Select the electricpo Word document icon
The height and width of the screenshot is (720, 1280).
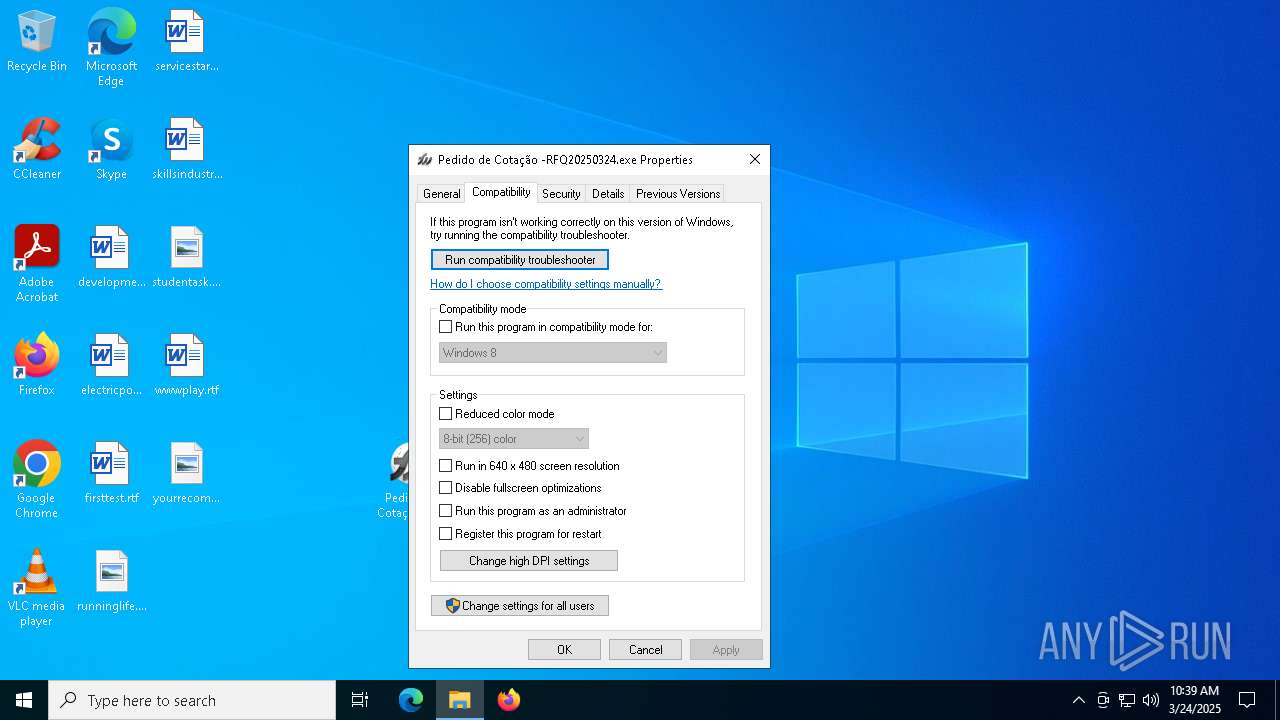tap(111, 366)
